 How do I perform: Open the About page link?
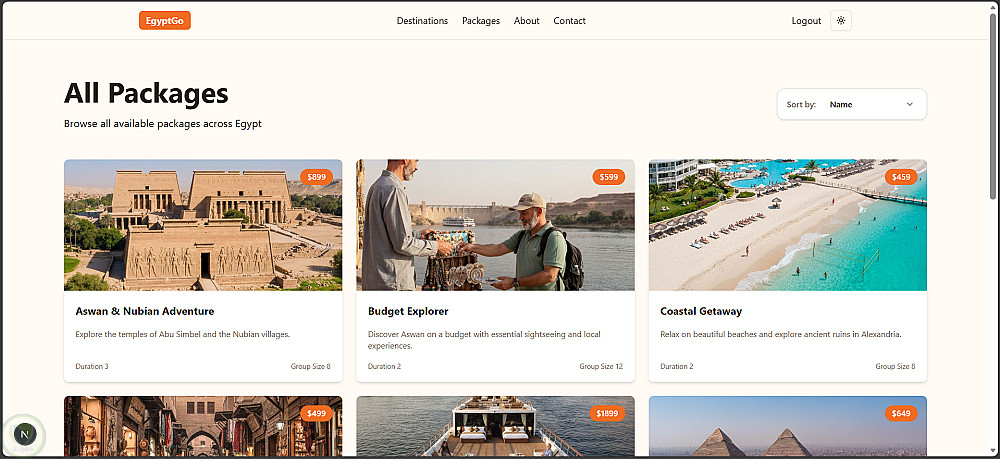[527, 20]
